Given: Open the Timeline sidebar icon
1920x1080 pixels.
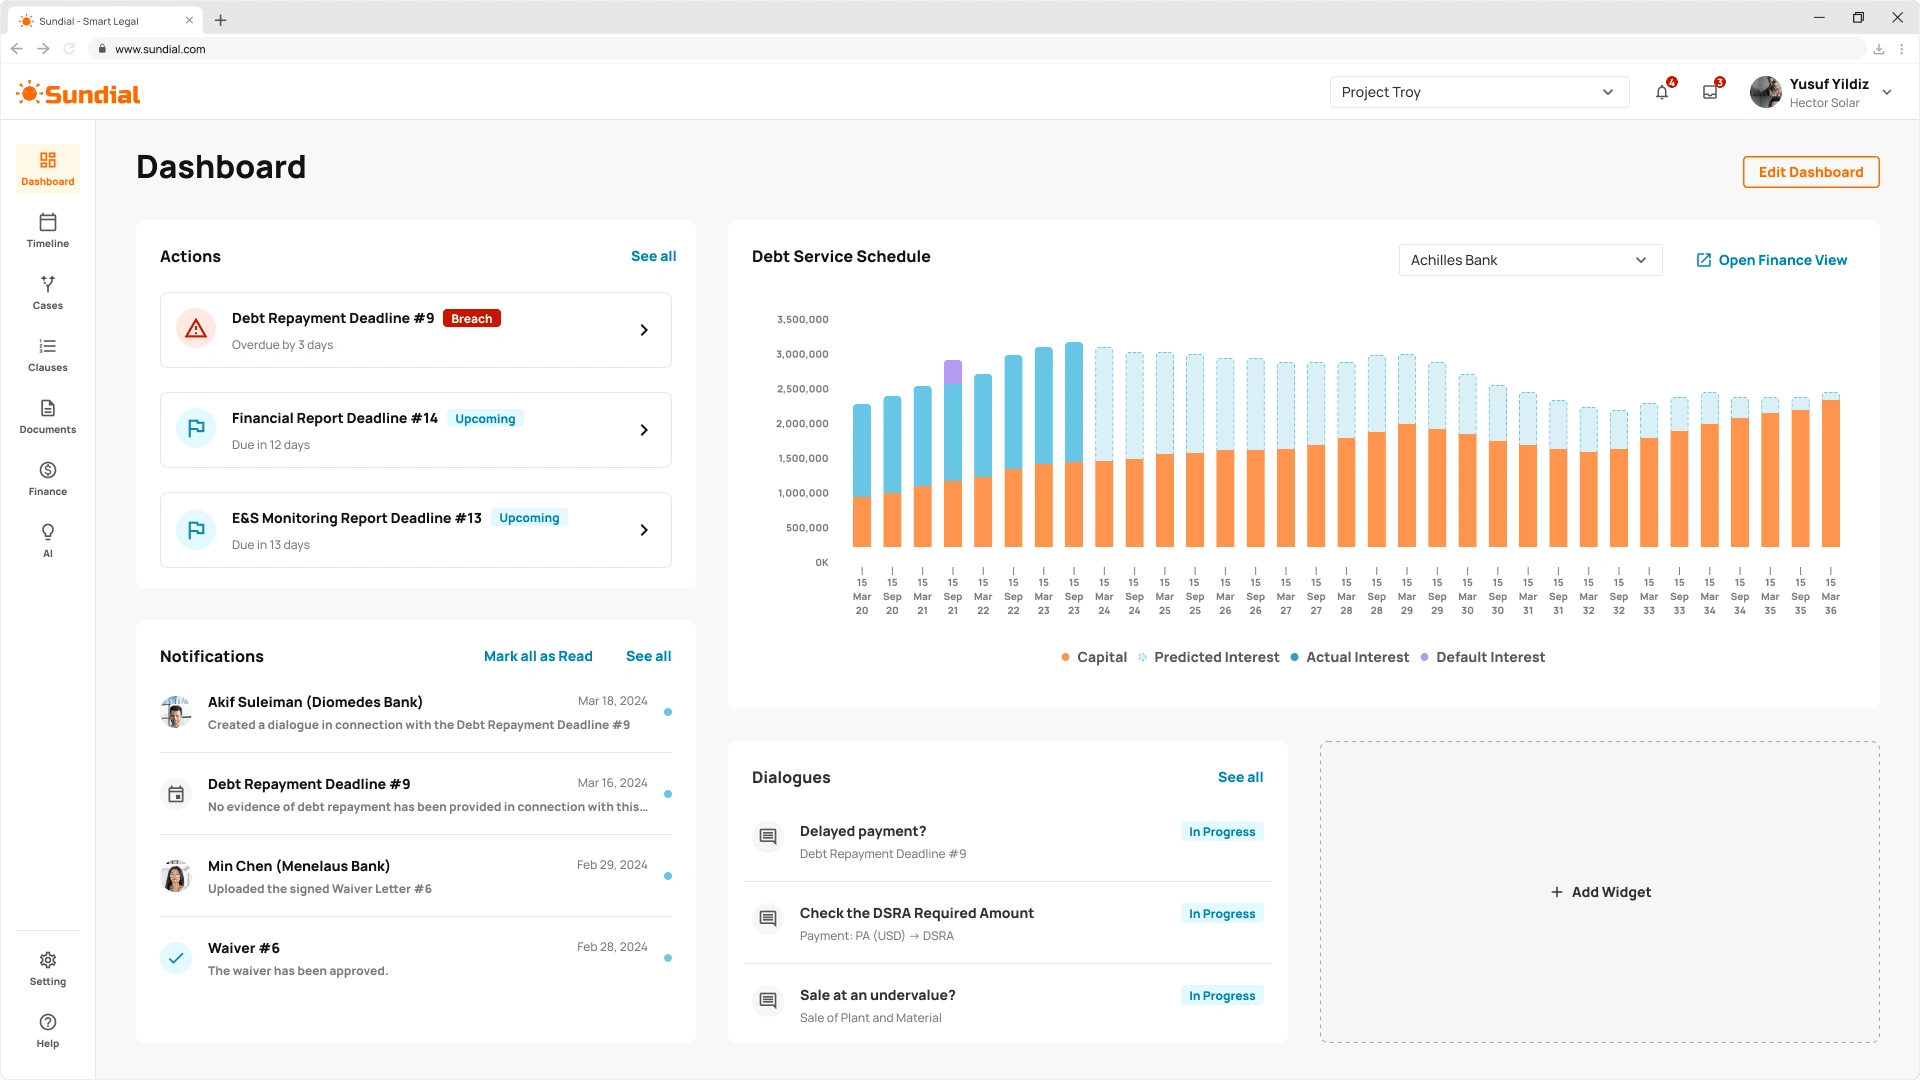Looking at the screenshot, I should [47, 230].
